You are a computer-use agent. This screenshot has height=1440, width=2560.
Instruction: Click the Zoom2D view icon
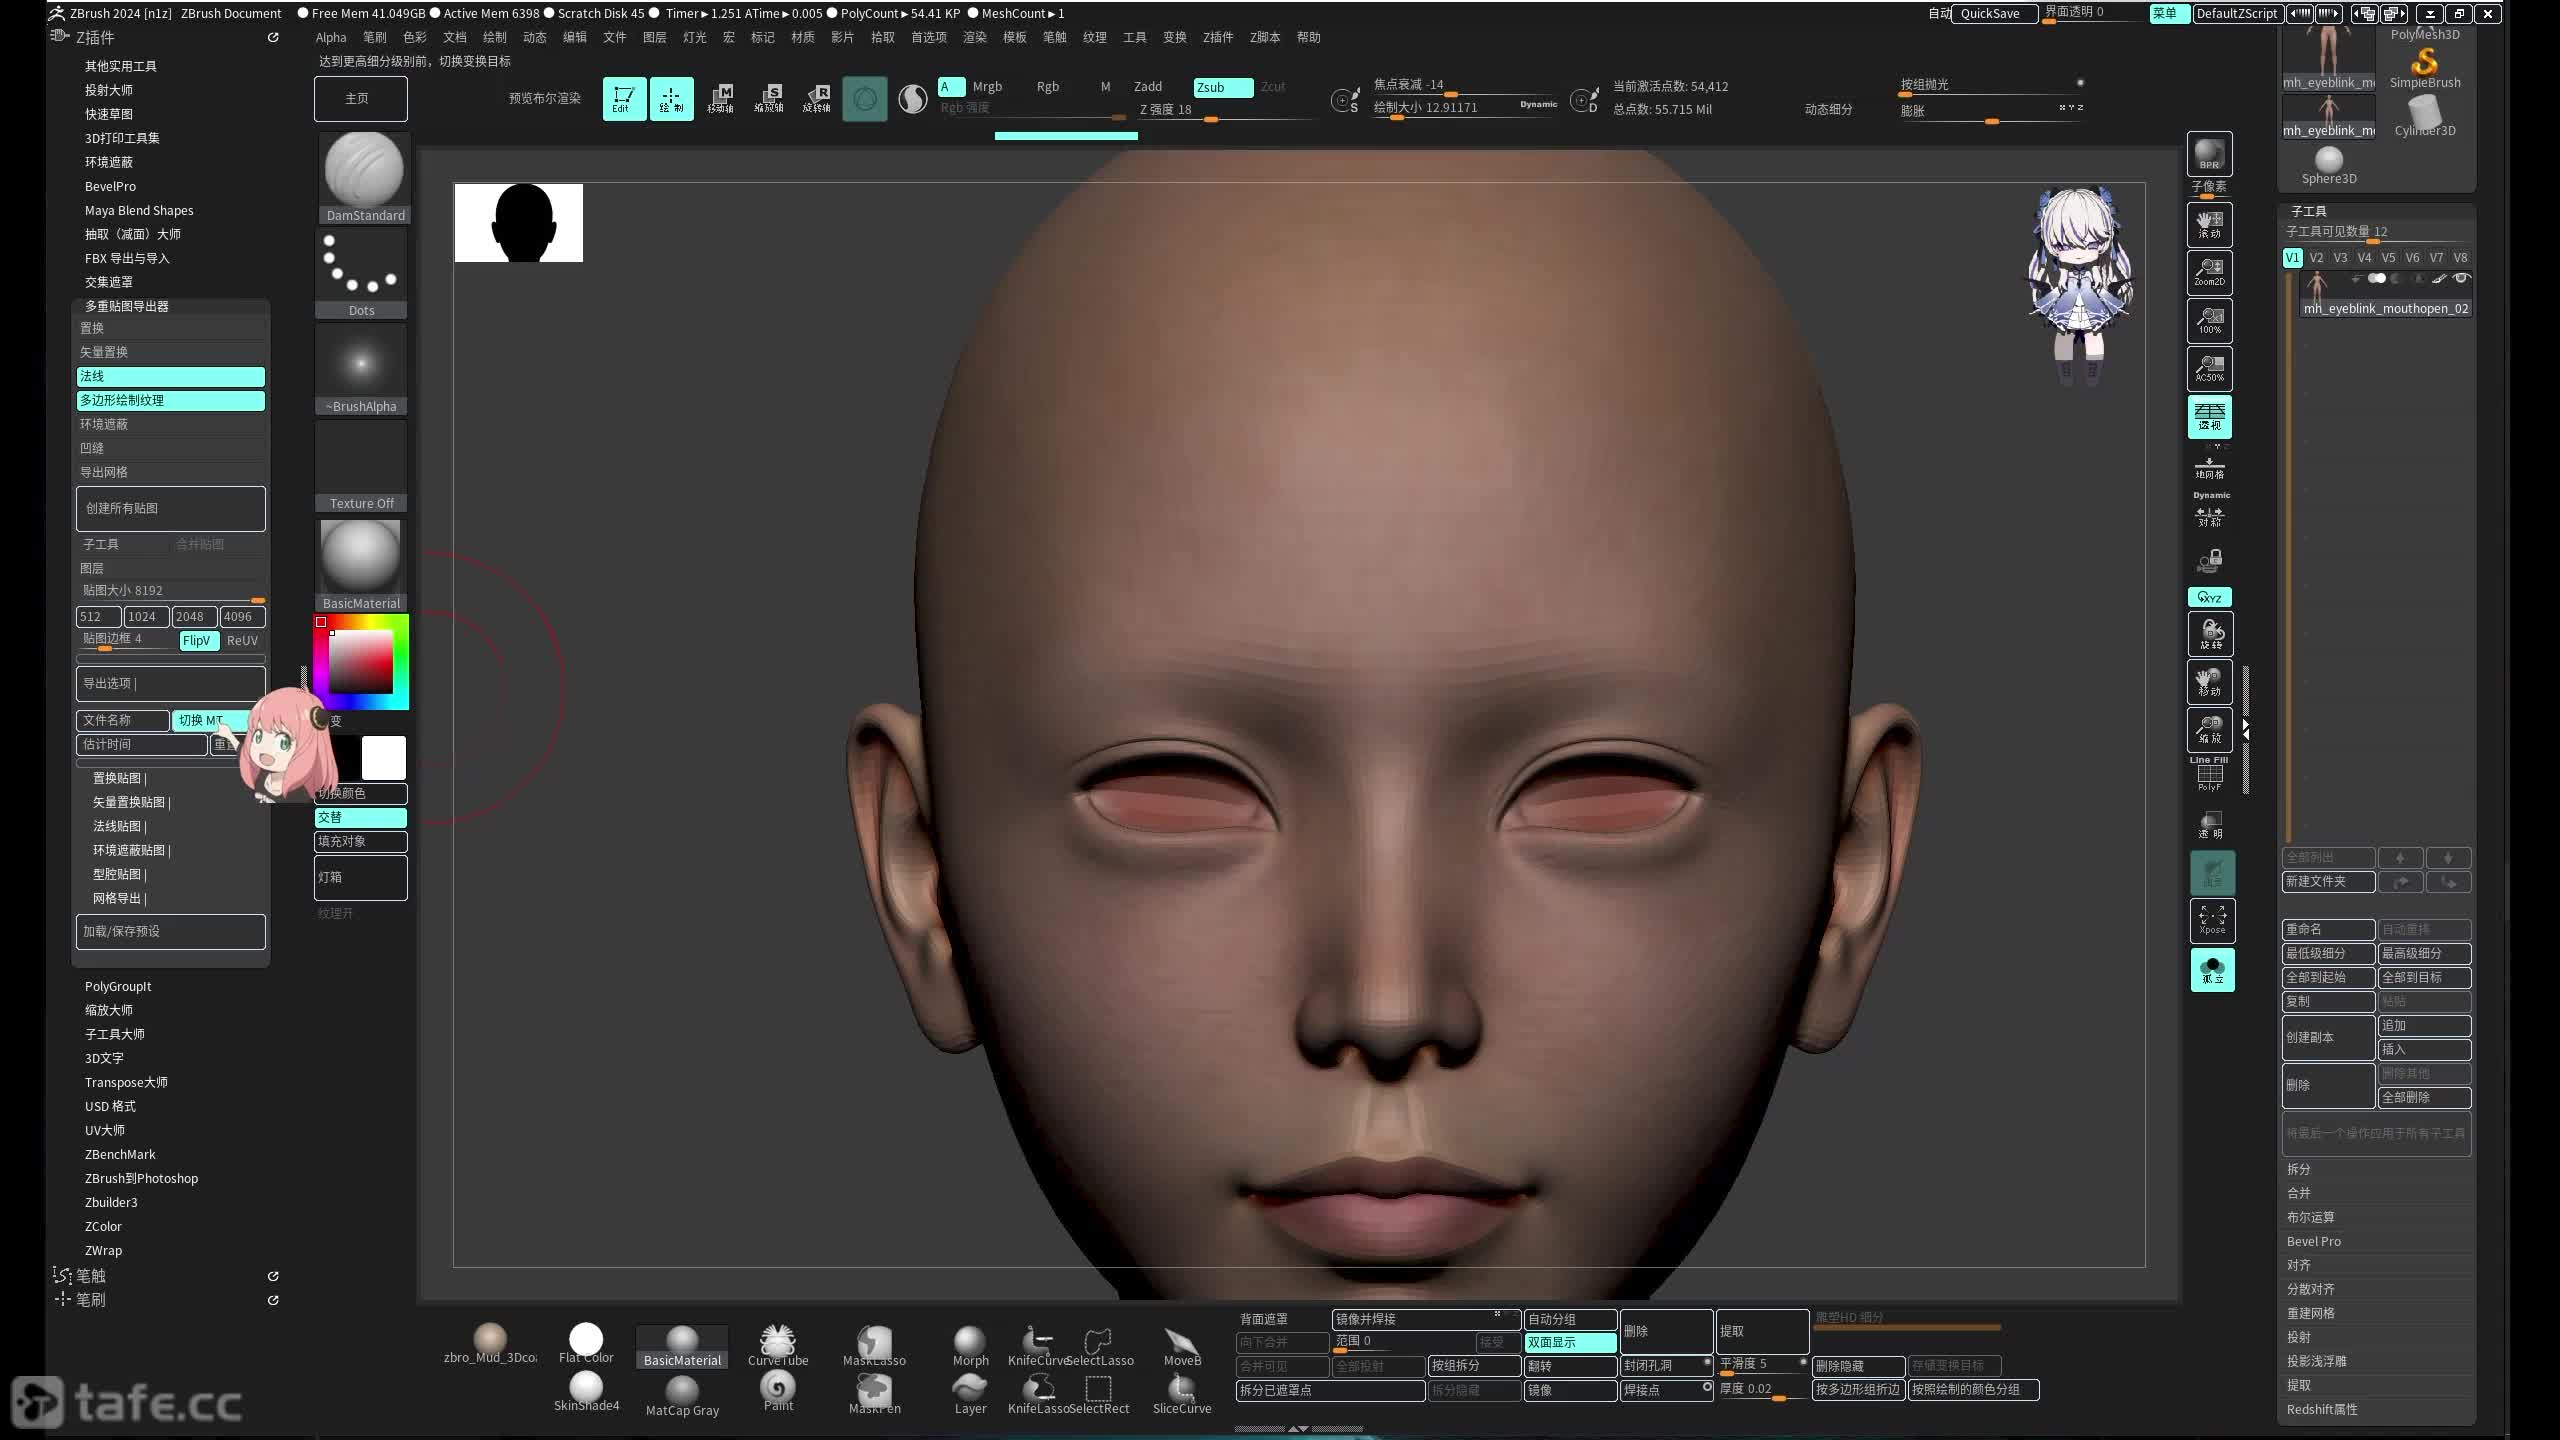[2209, 272]
